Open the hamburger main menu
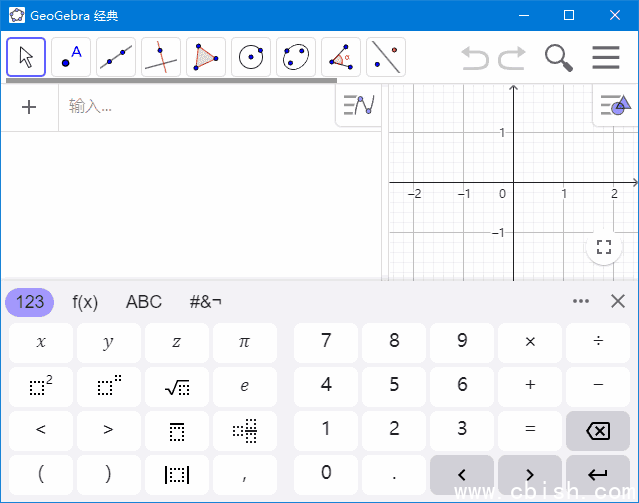This screenshot has height=503, width=639. pos(606,57)
